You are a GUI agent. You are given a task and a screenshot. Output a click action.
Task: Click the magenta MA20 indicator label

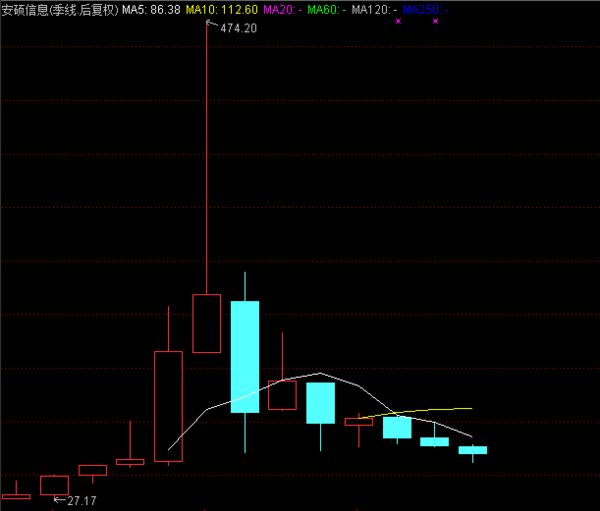(282, 10)
